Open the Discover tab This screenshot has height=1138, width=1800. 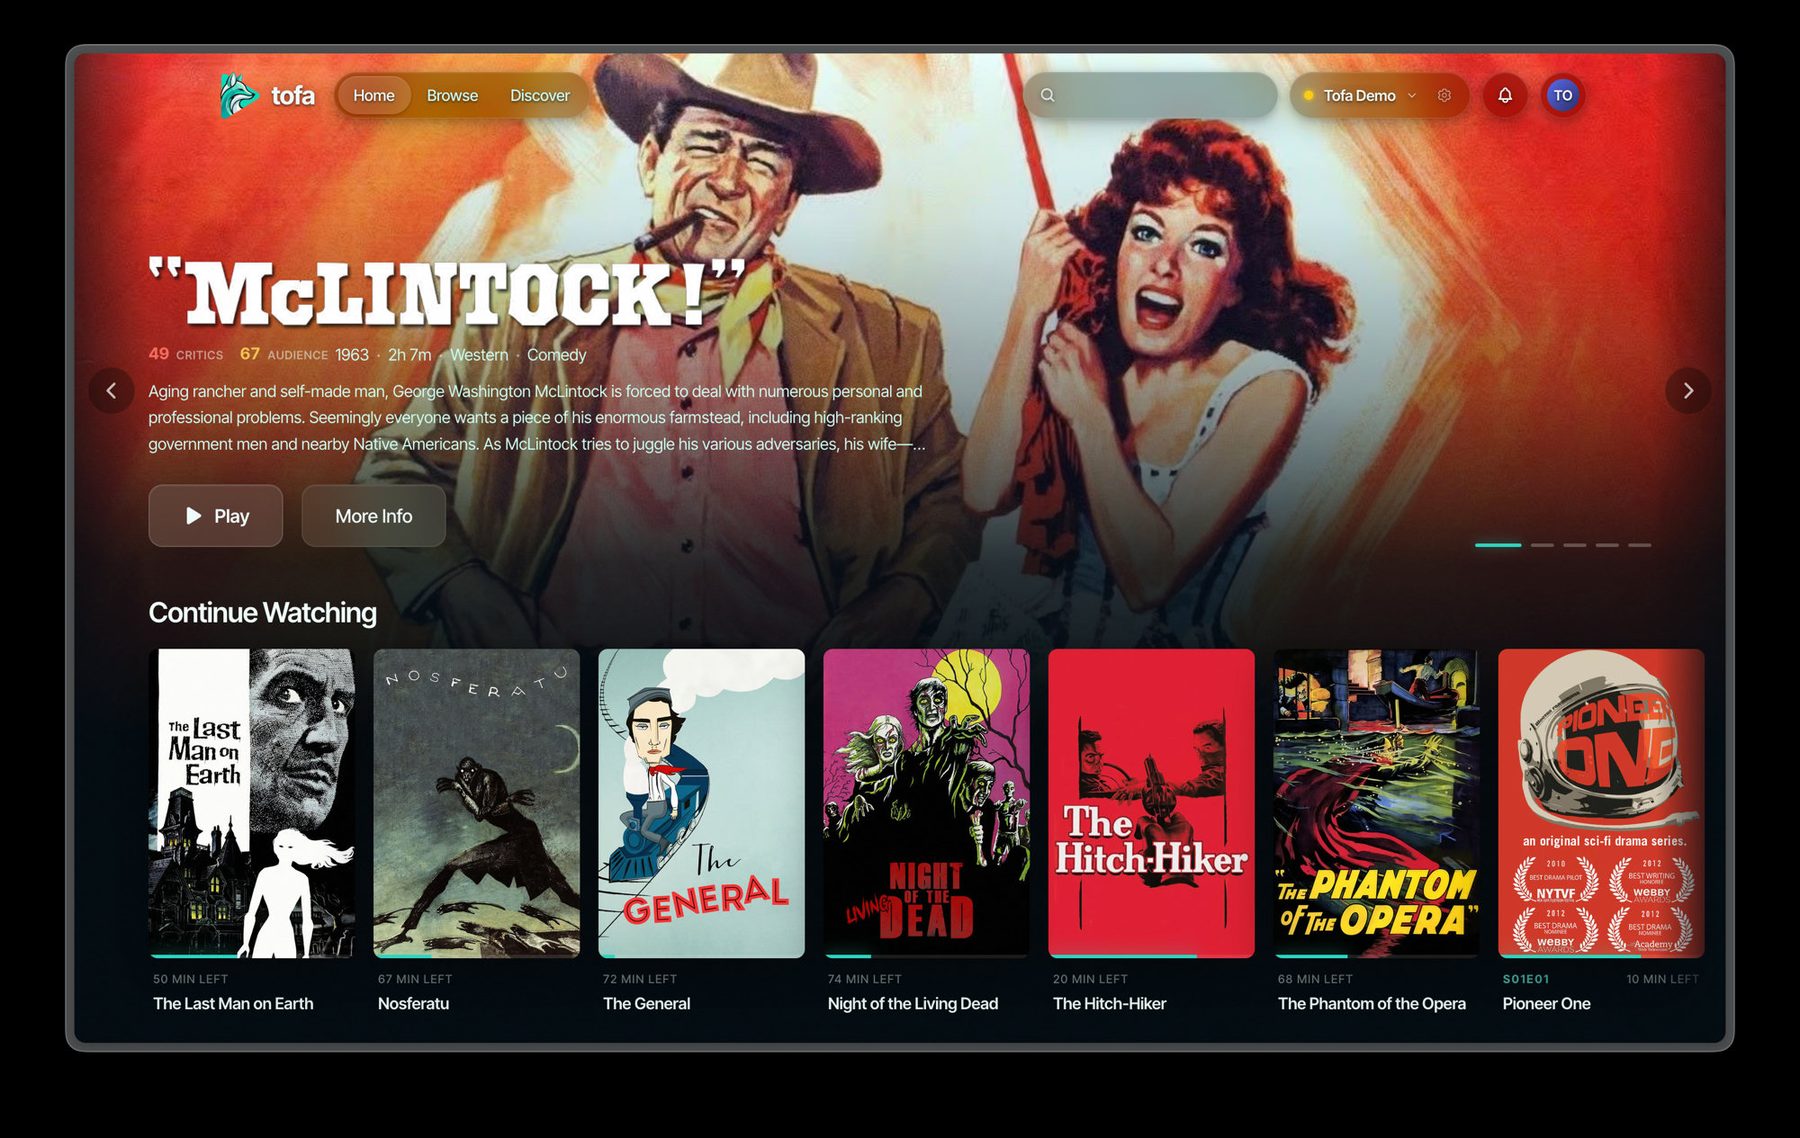click(x=540, y=95)
